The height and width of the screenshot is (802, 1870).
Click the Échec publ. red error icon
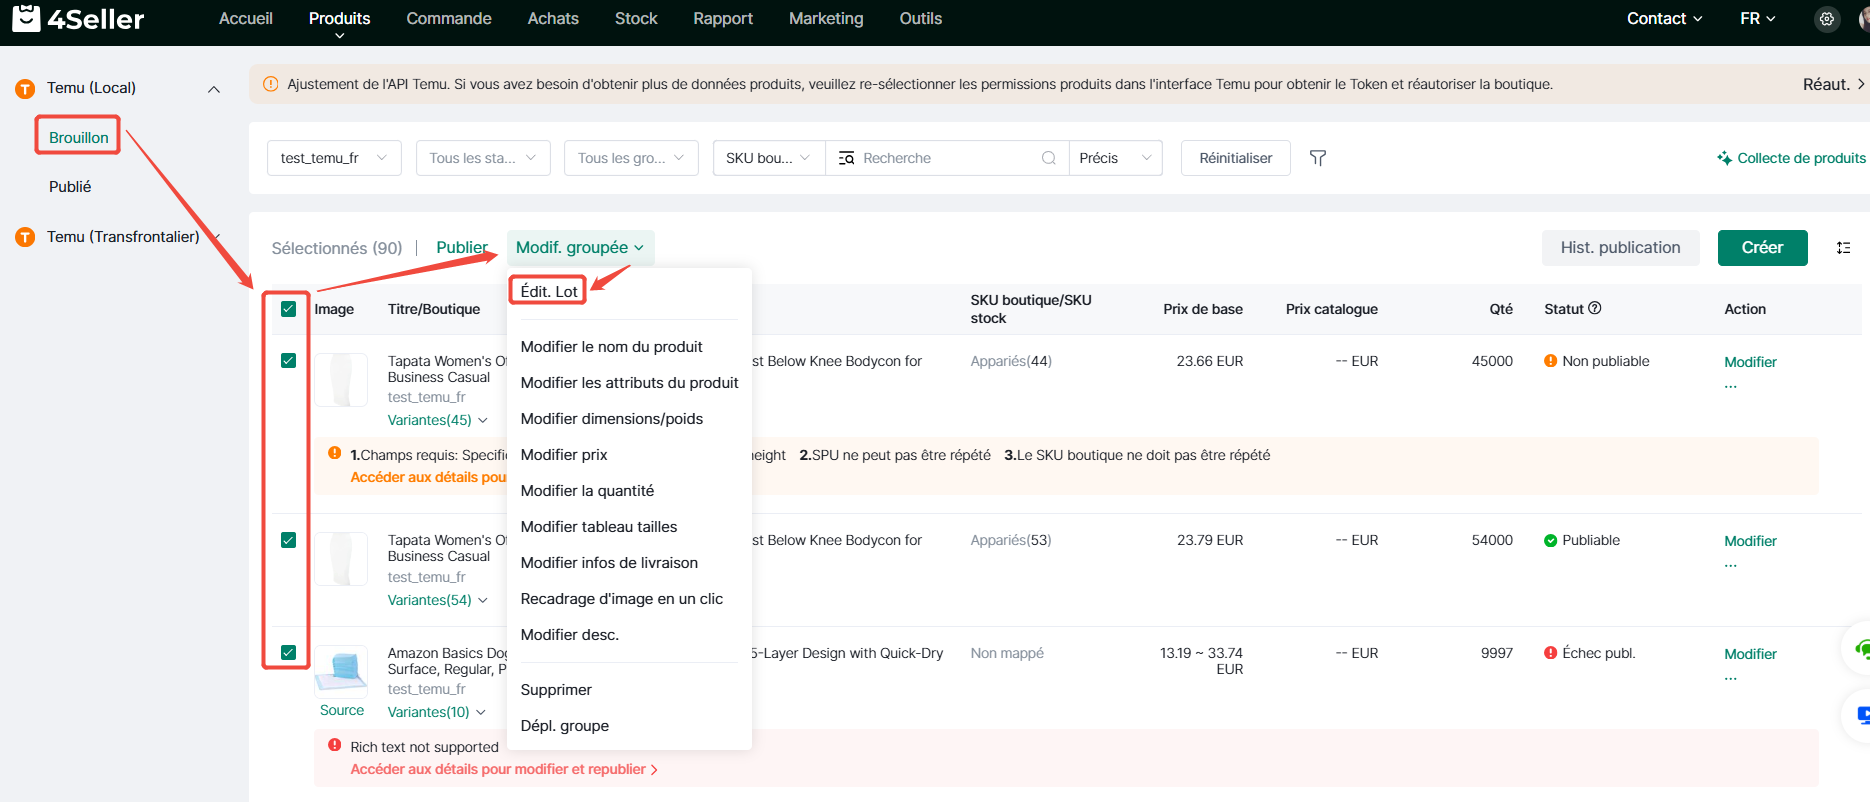[1550, 653]
